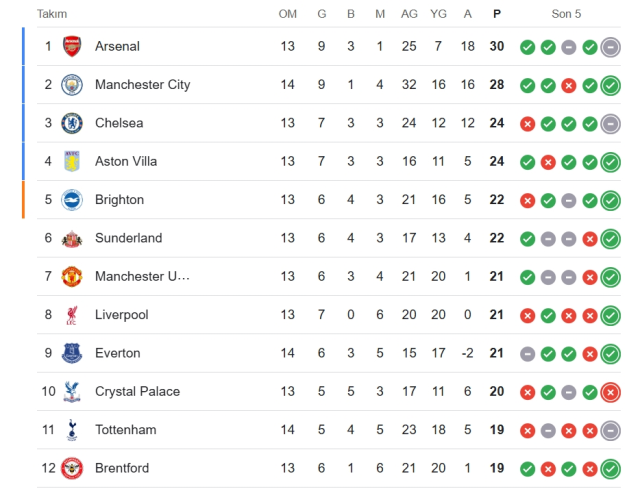The height and width of the screenshot is (491, 640).
Task: Click the Arsenal club crest icon
Action: [x=72, y=46]
